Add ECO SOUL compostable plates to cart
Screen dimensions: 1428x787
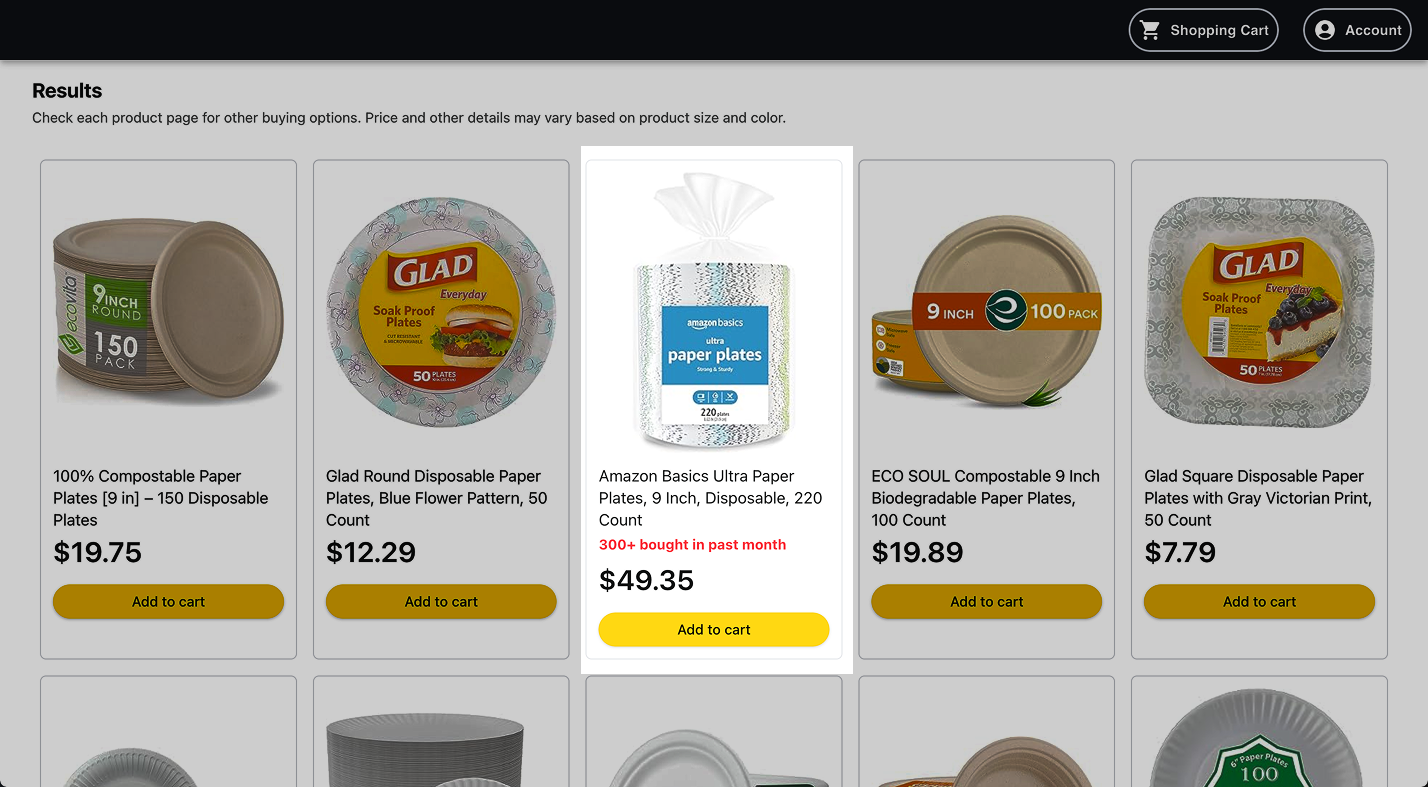(986, 601)
